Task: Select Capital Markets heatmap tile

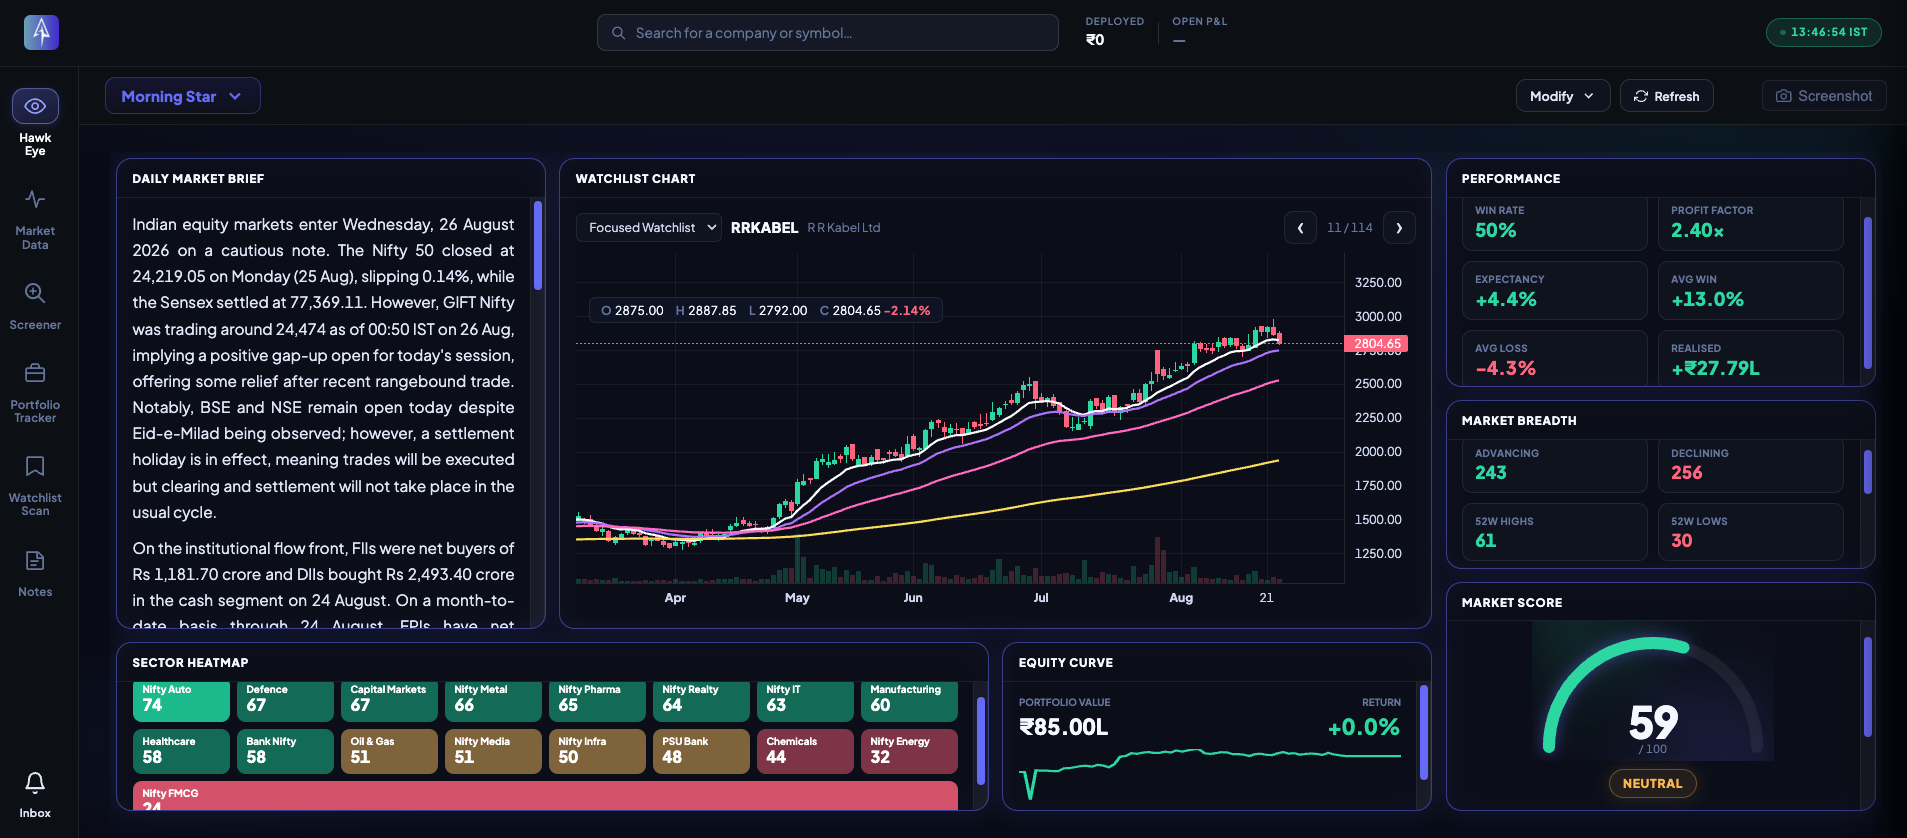Action: click(389, 700)
